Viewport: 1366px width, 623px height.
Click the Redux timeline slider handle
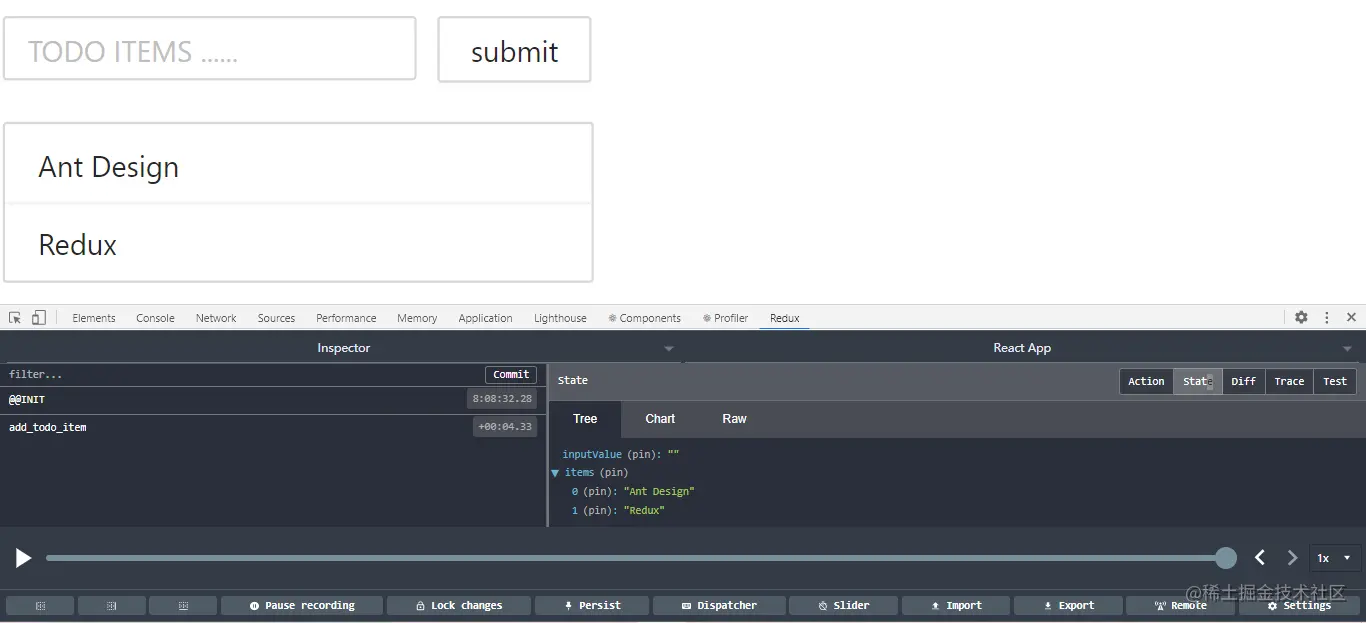(1226, 558)
